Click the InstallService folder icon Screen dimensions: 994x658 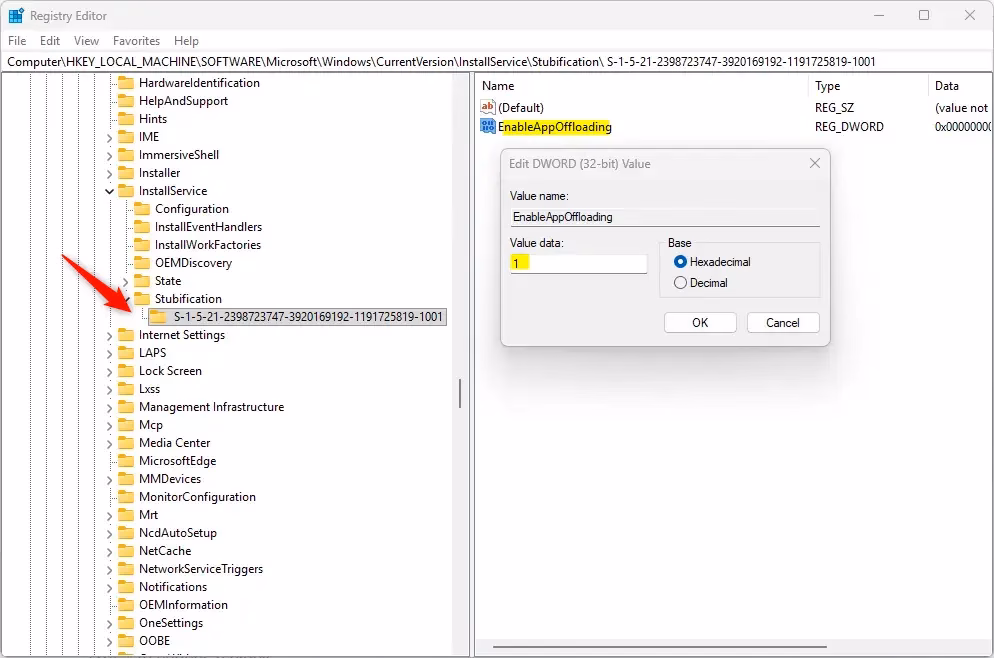click(x=126, y=191)
